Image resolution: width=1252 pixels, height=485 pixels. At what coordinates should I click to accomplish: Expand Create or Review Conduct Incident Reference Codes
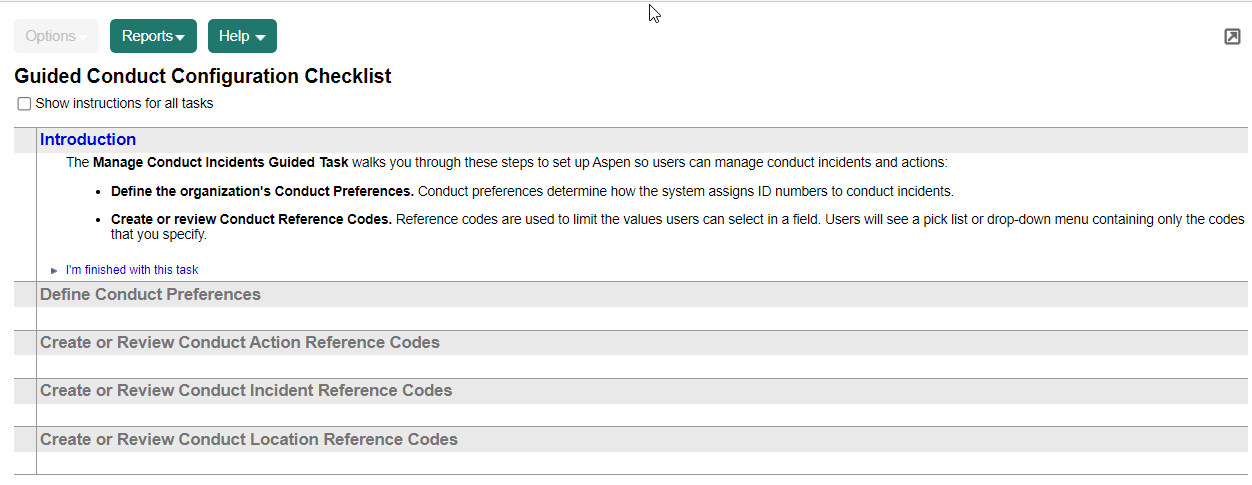click(246, 391)
